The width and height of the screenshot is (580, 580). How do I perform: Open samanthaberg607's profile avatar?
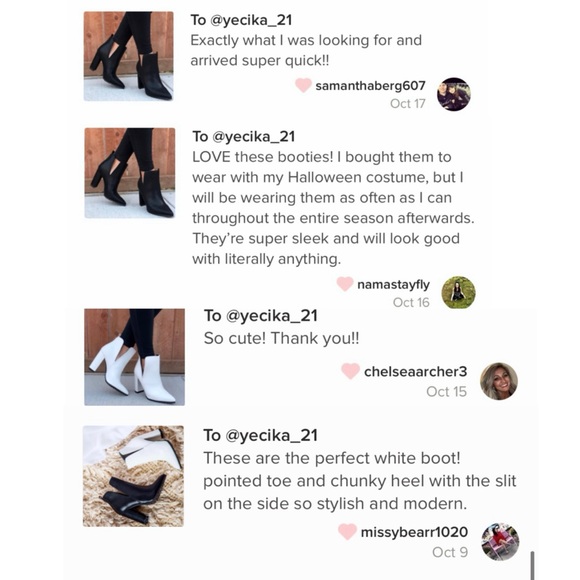point(453,94)
